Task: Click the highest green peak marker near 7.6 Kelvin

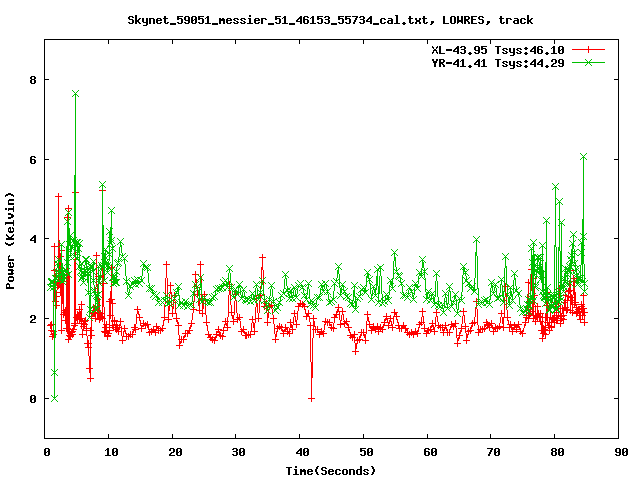Action: [75, 94]
